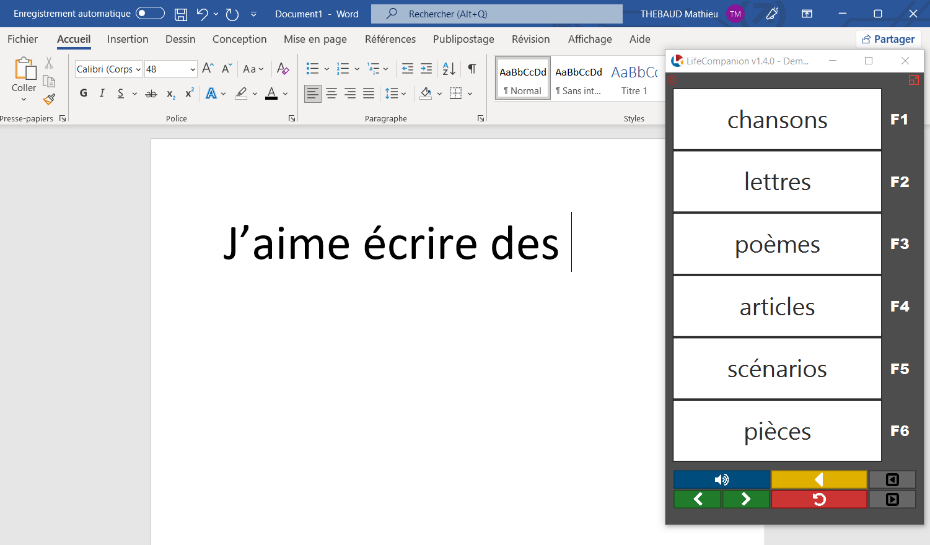Apply strikethrough formatting
Image resolution: width=930 pixels, height=545 pixels.
pos(151,93)
